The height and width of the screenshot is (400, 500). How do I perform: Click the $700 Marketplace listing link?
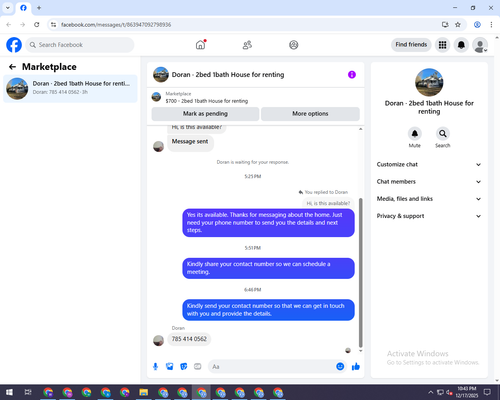(x=207, y=101)
